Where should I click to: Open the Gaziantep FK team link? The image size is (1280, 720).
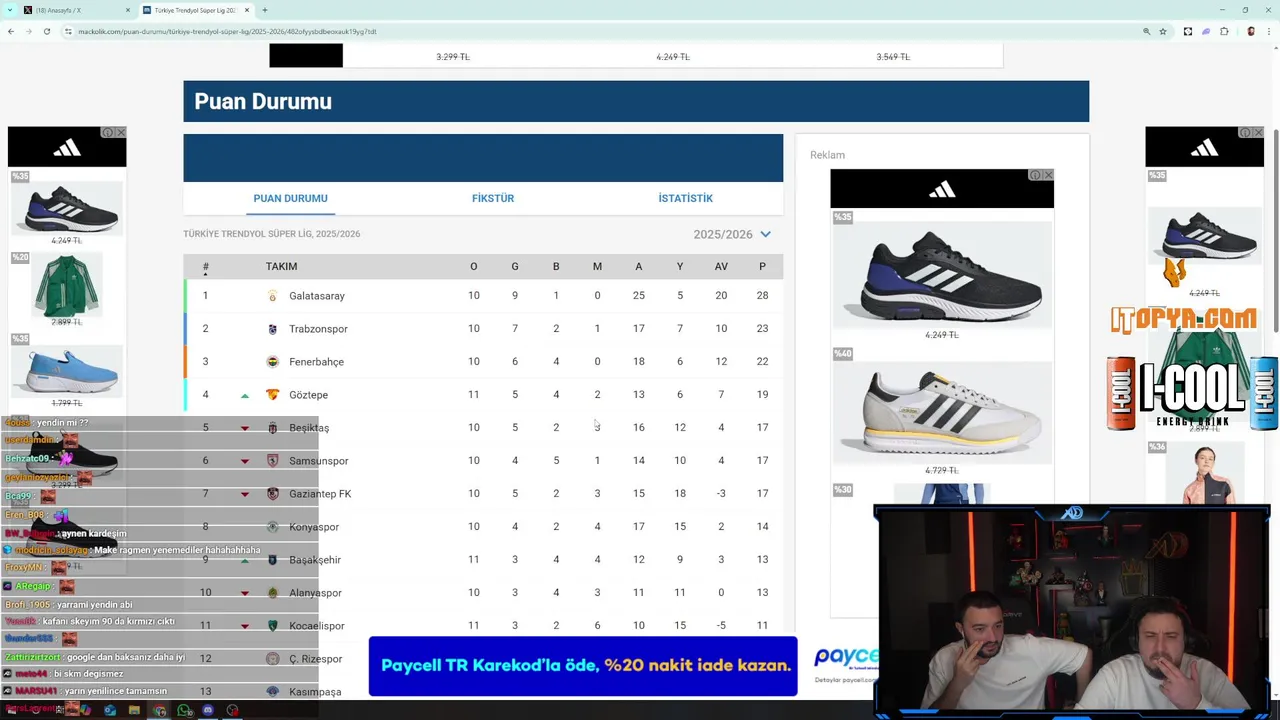(x=320, y=494)
